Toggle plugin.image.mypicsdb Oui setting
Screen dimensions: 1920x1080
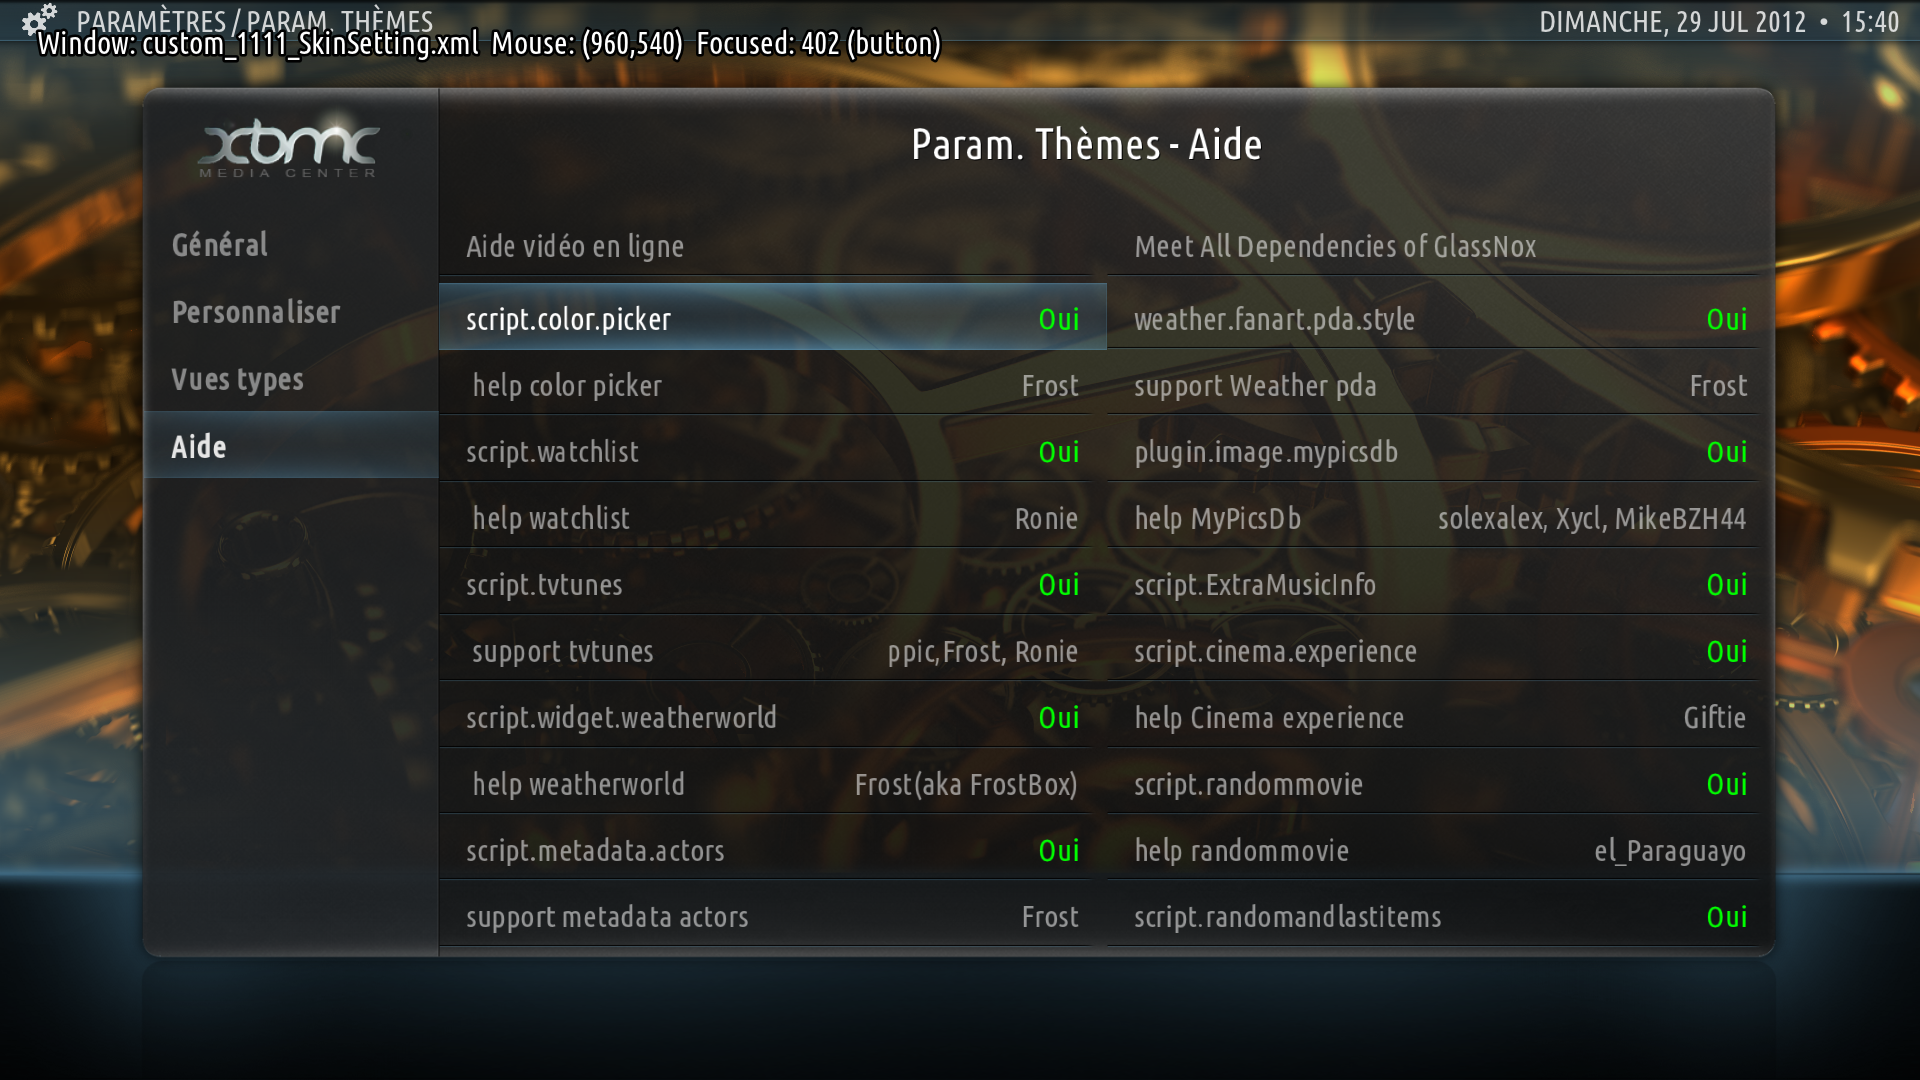(1432, 451)
